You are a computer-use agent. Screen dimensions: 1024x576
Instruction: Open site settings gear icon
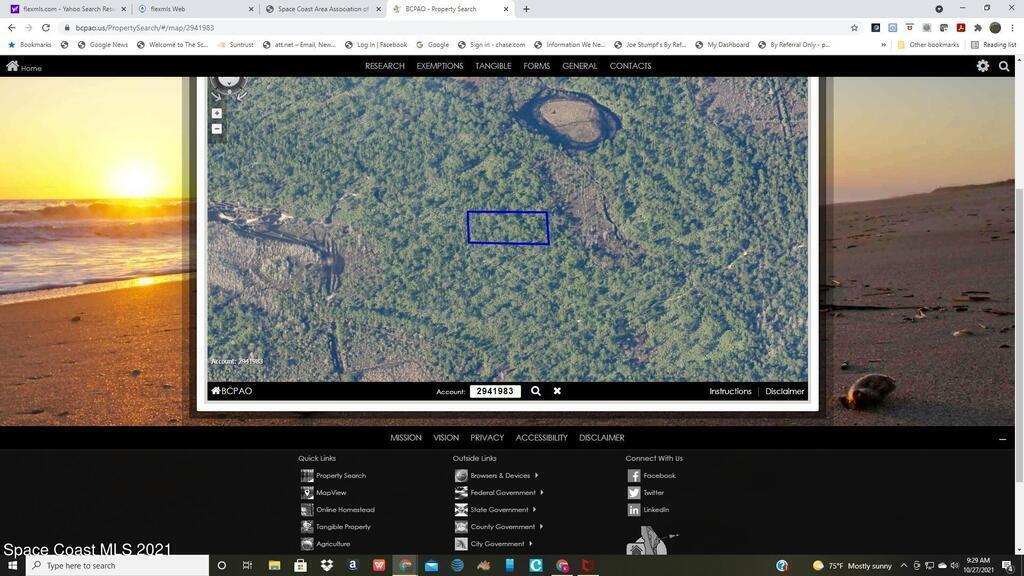click(982, 66)
